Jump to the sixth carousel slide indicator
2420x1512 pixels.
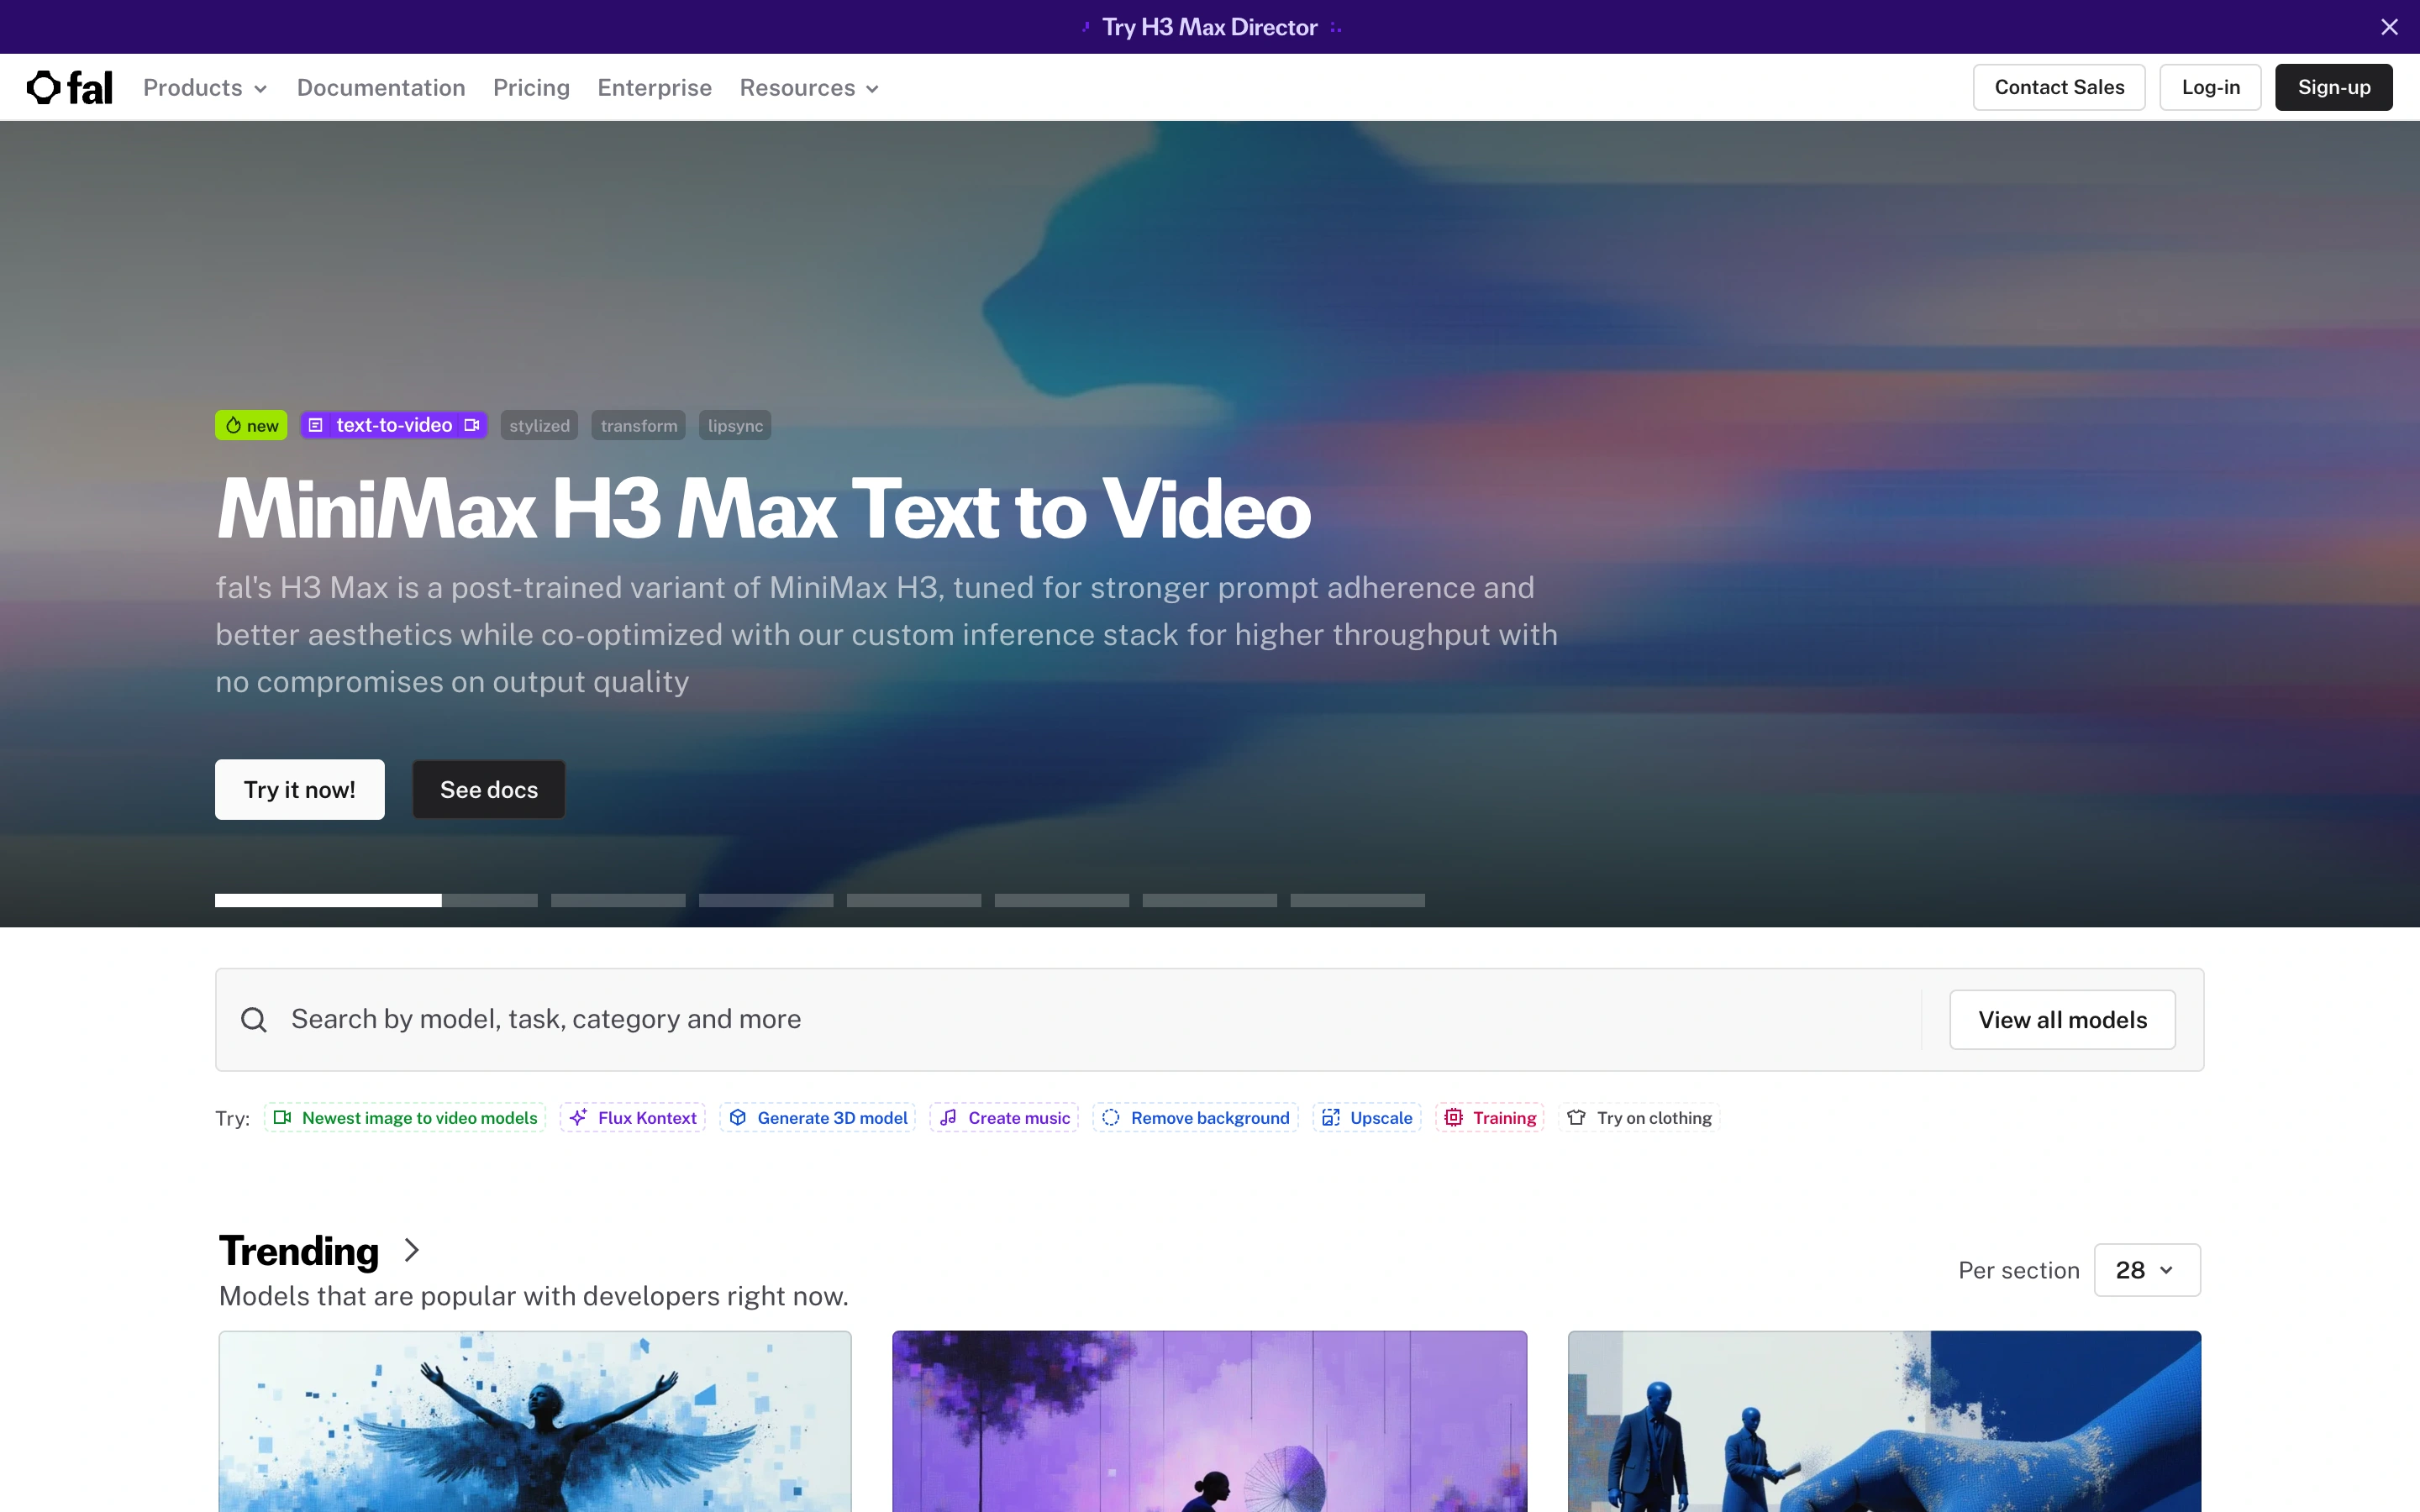[1210, 900]
